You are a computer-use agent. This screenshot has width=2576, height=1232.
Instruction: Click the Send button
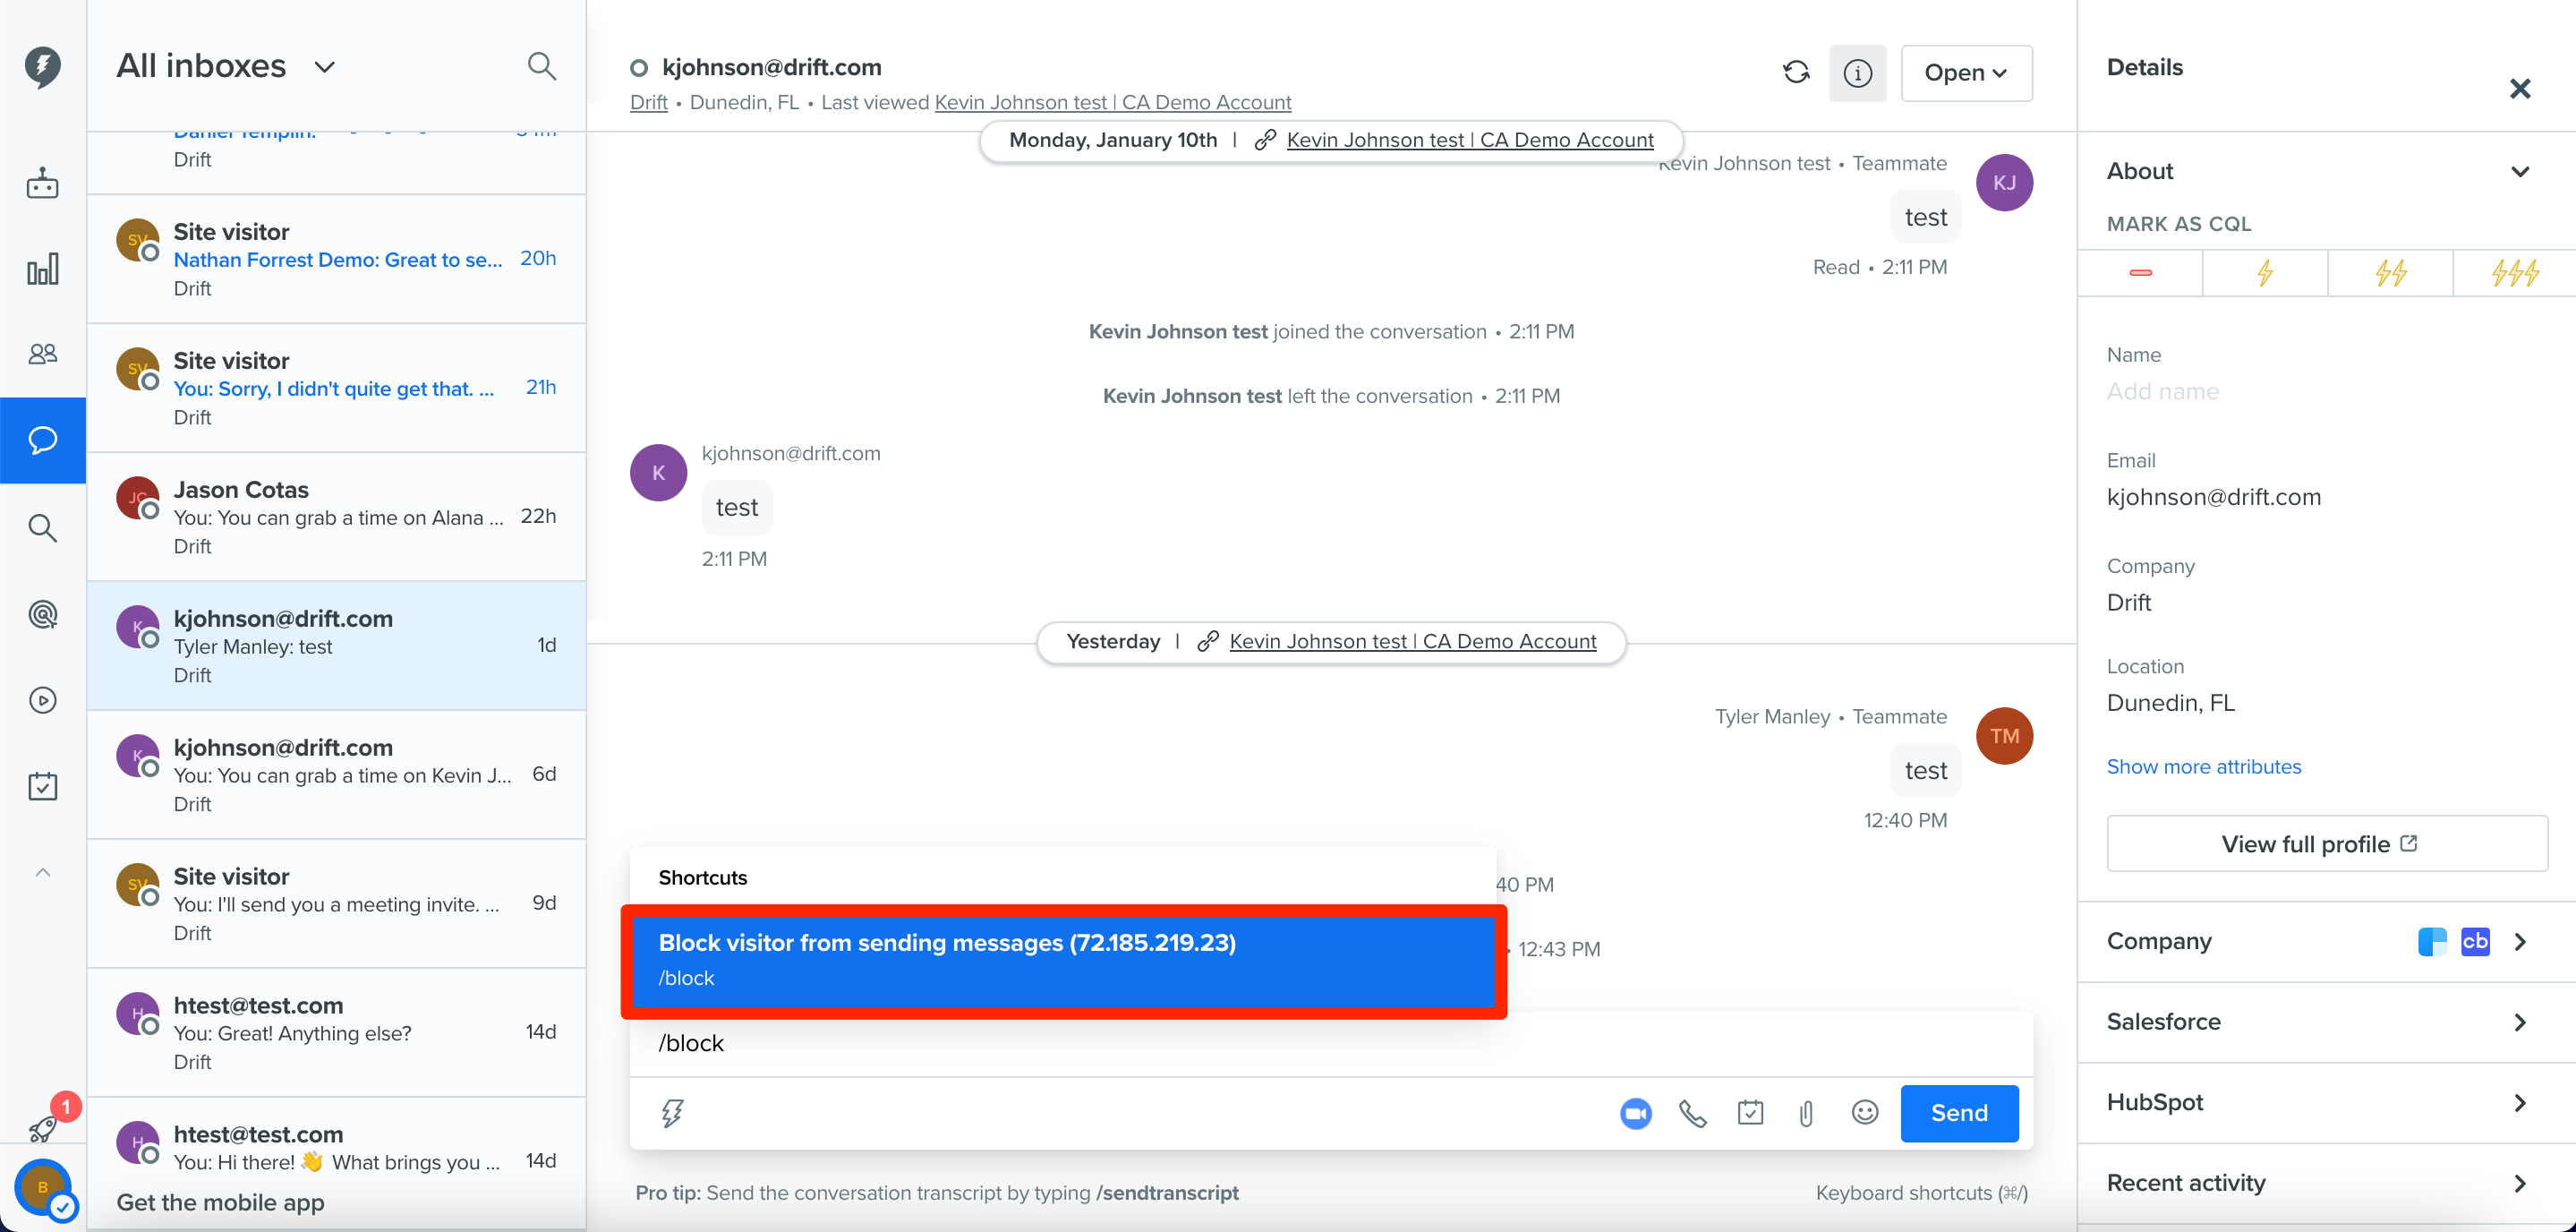coord(1958,1113)
